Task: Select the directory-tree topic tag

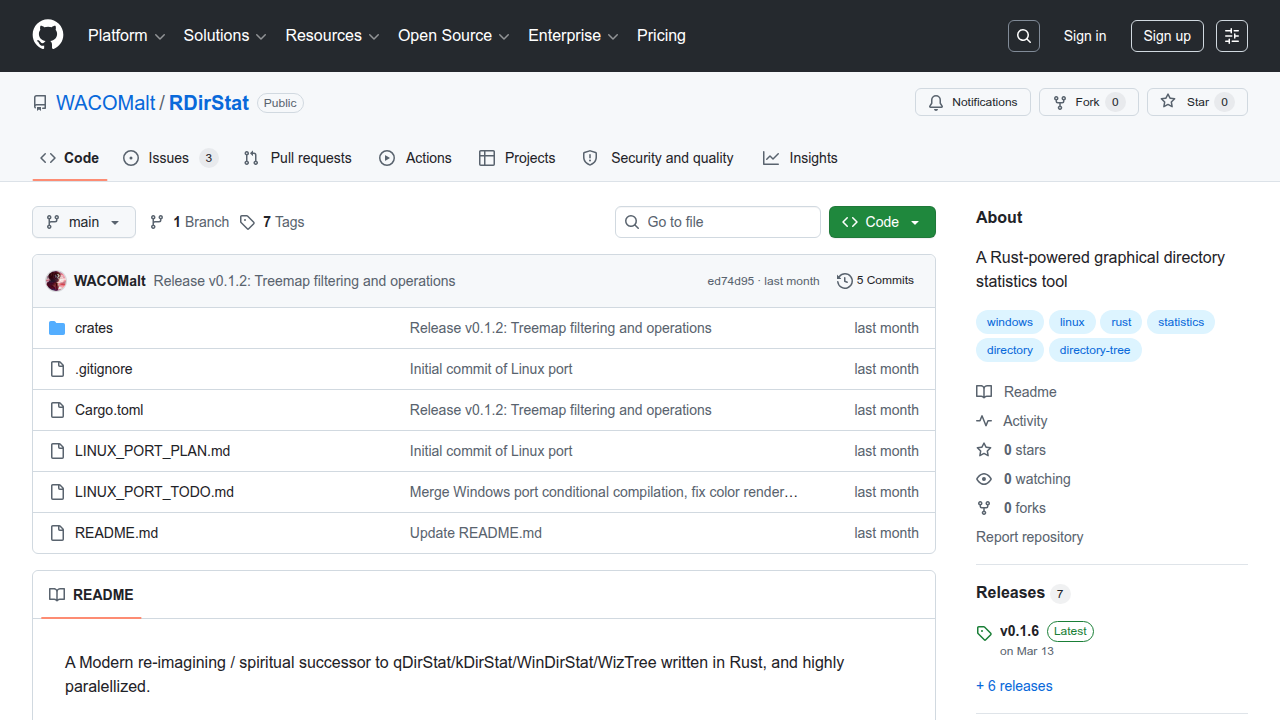Action: point(1095,350)
